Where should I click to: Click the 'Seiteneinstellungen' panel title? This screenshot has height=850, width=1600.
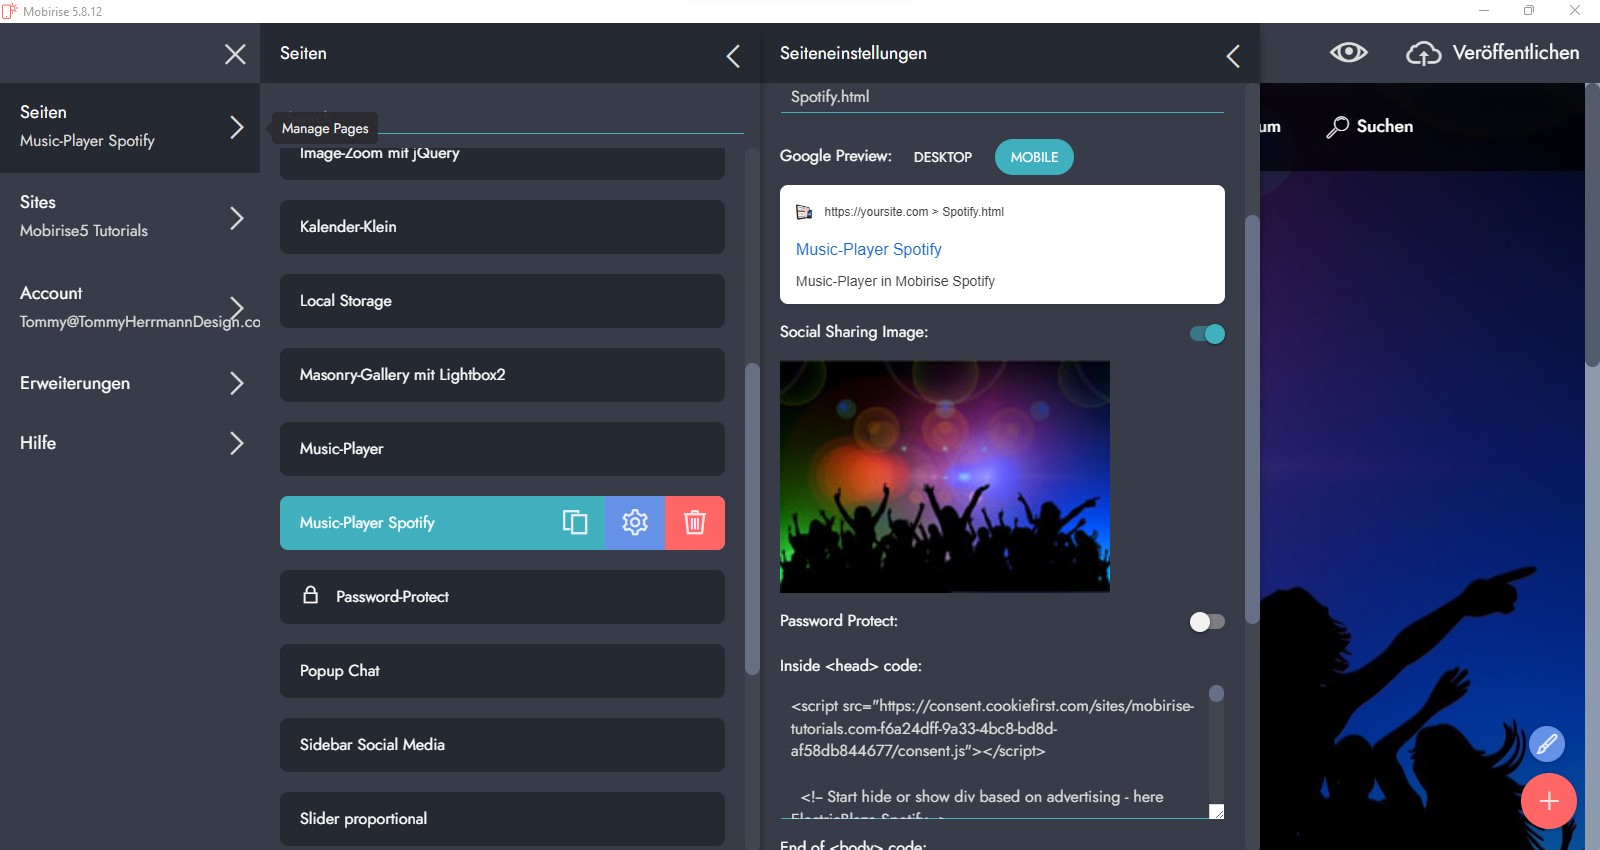(853, 53)
